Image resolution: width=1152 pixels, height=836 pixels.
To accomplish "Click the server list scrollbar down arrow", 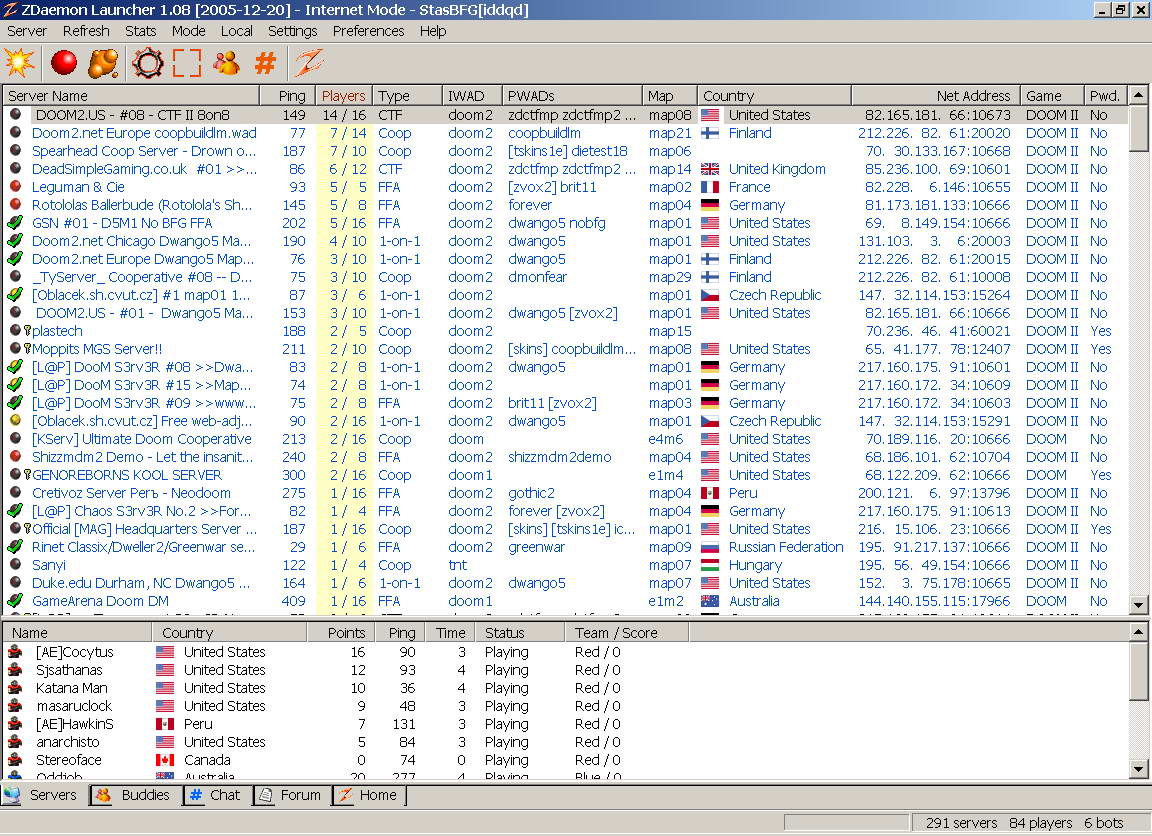I will coord(1139,605).
